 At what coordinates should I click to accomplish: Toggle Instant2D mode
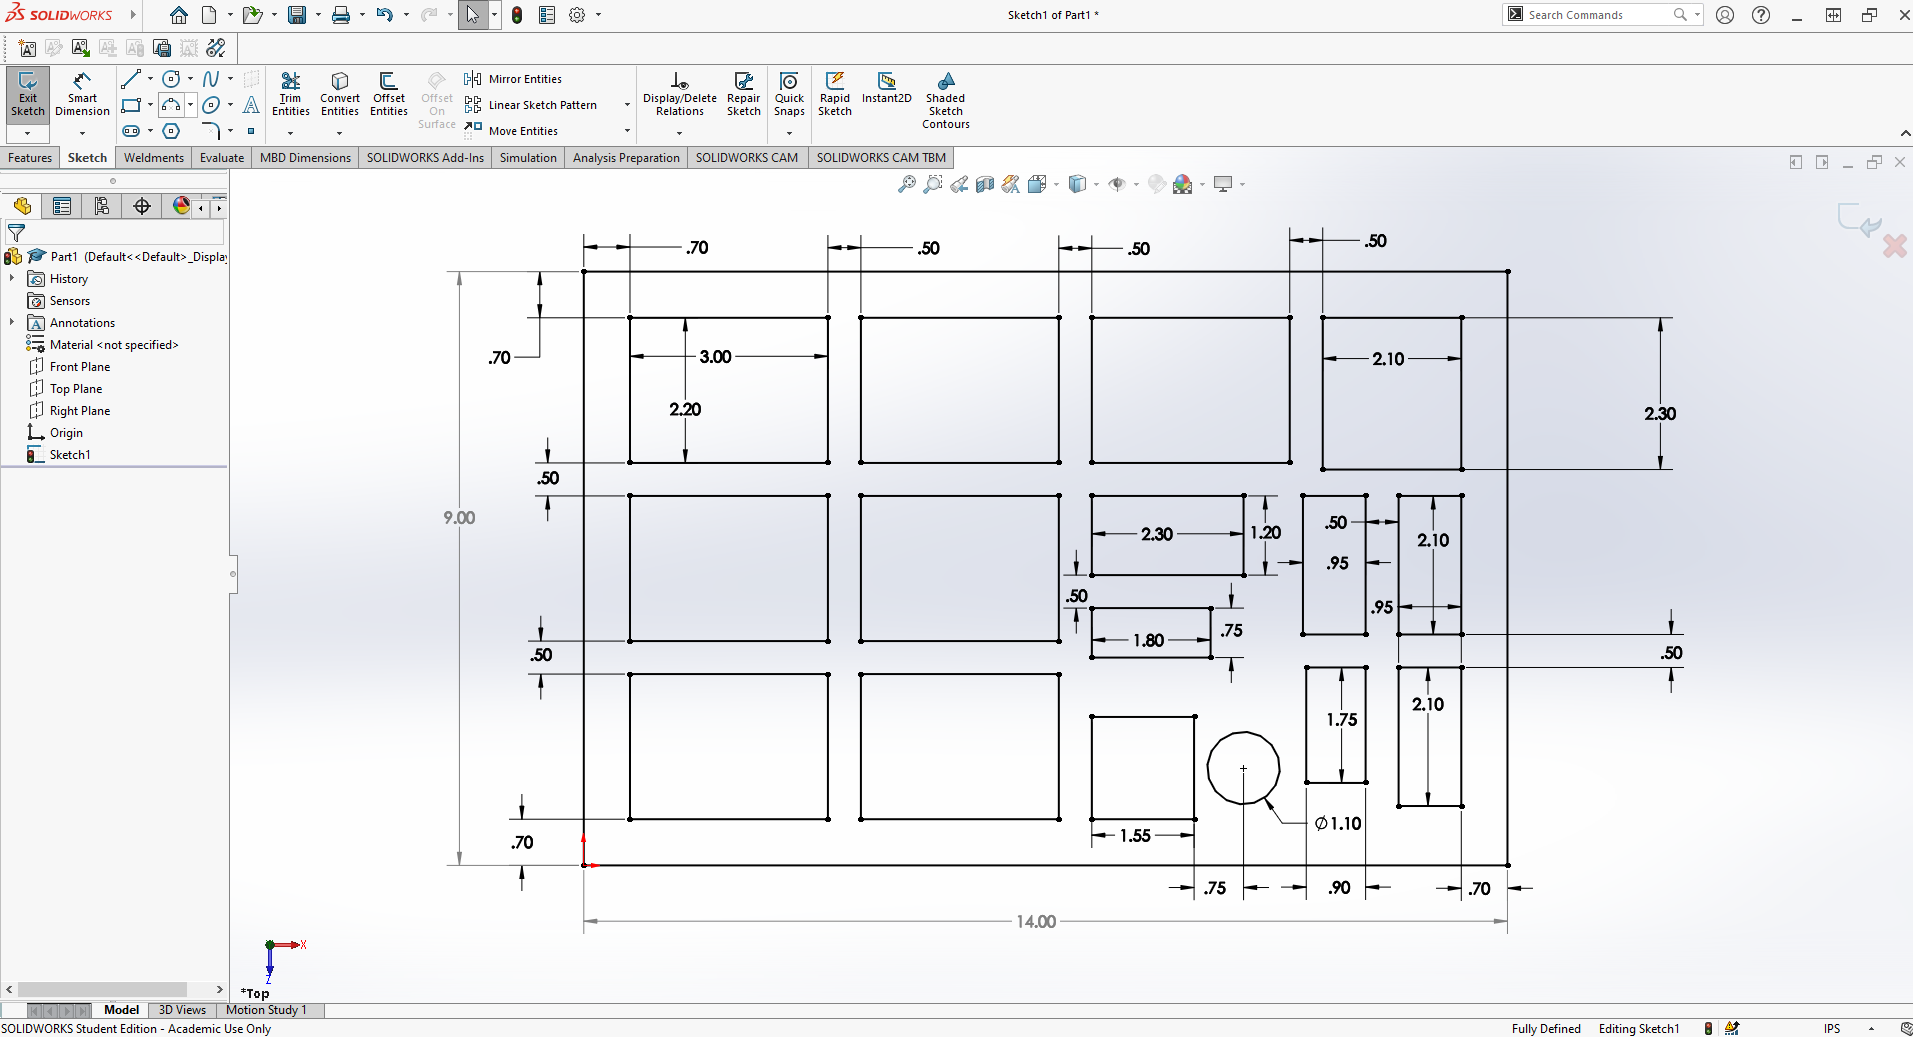click(x=887, y=89)
